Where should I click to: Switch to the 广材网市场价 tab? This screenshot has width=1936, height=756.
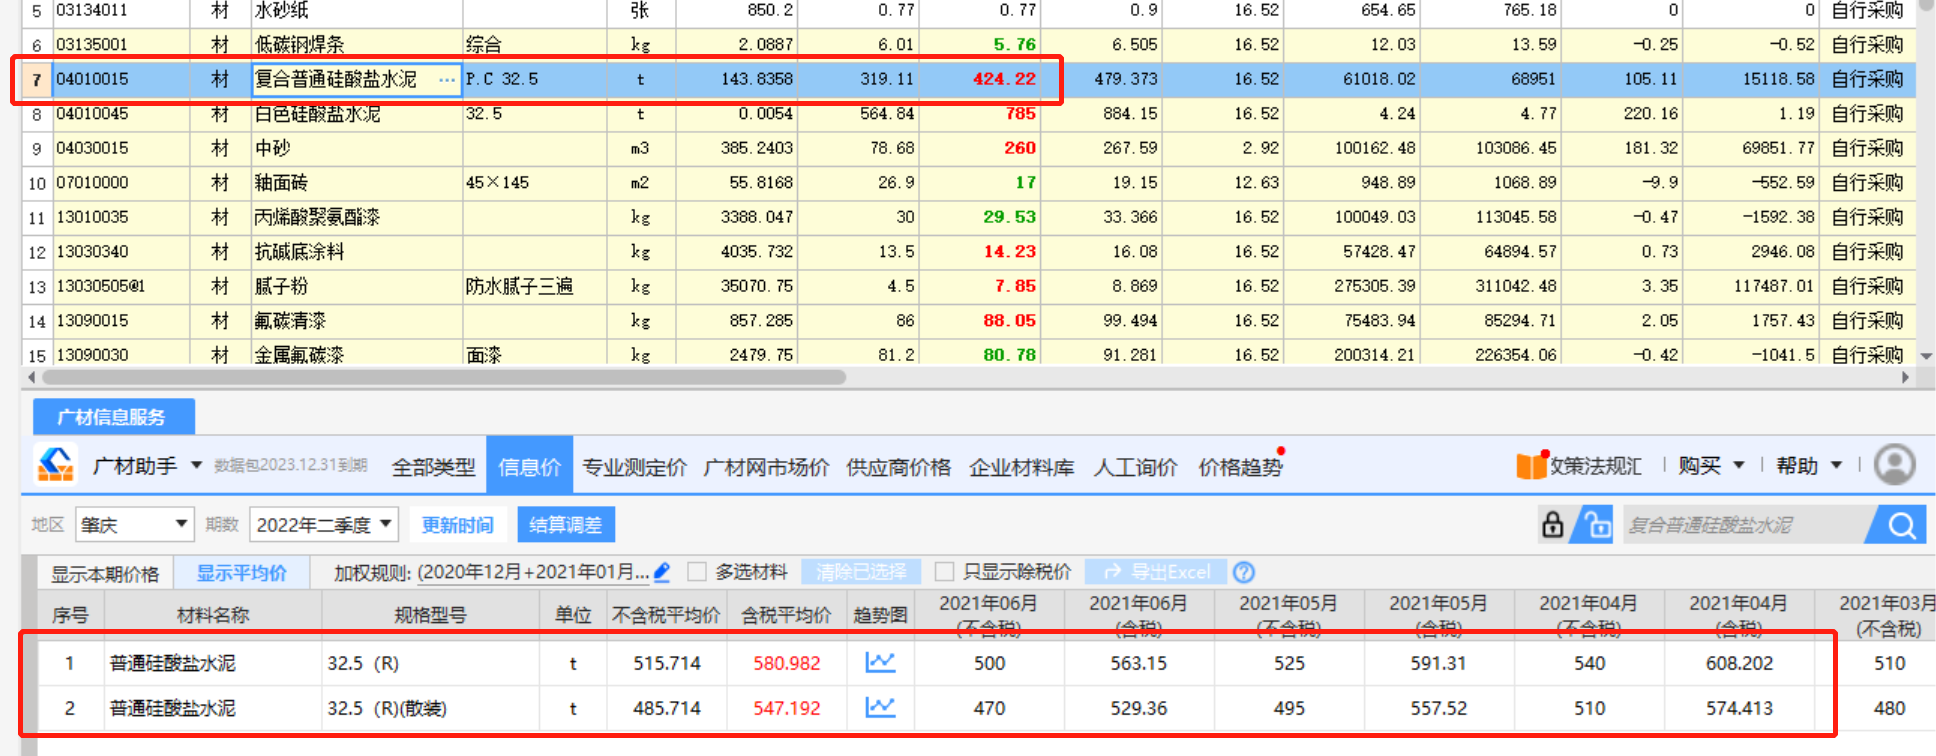766,467
